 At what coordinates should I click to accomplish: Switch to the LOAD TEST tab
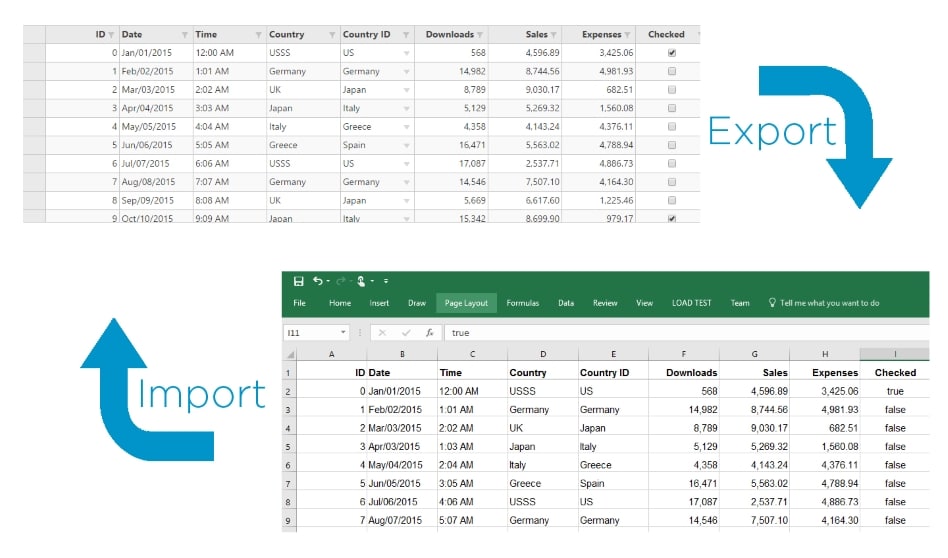coord(692,303)
